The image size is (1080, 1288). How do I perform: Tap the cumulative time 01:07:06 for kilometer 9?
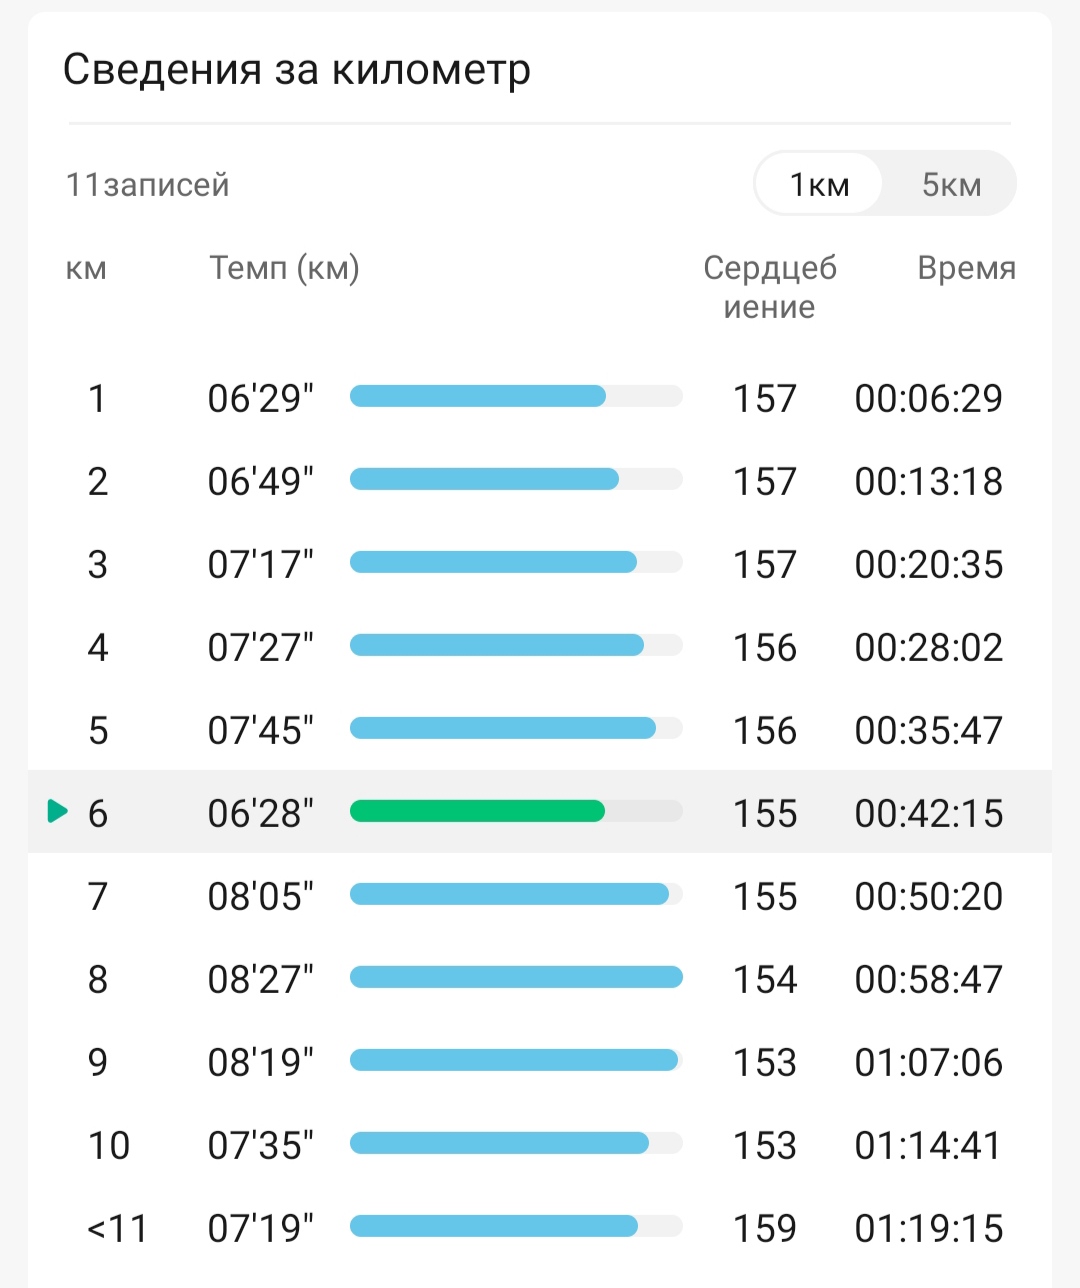click(928, 1062)
